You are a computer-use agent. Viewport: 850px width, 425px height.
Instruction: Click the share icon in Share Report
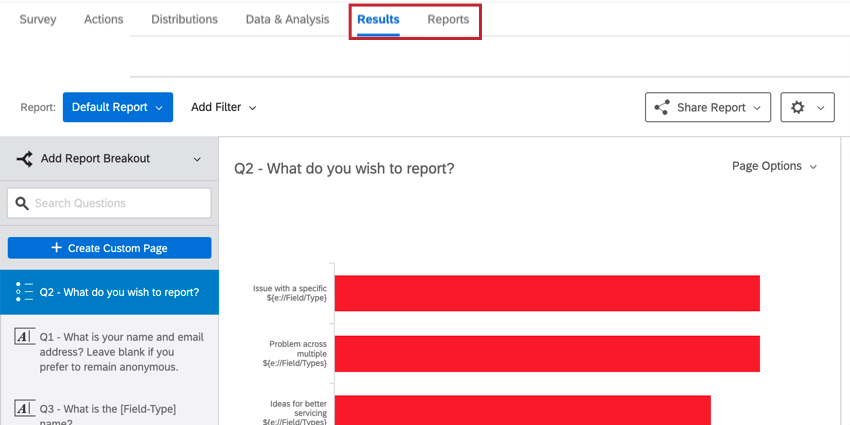(661, 108)
